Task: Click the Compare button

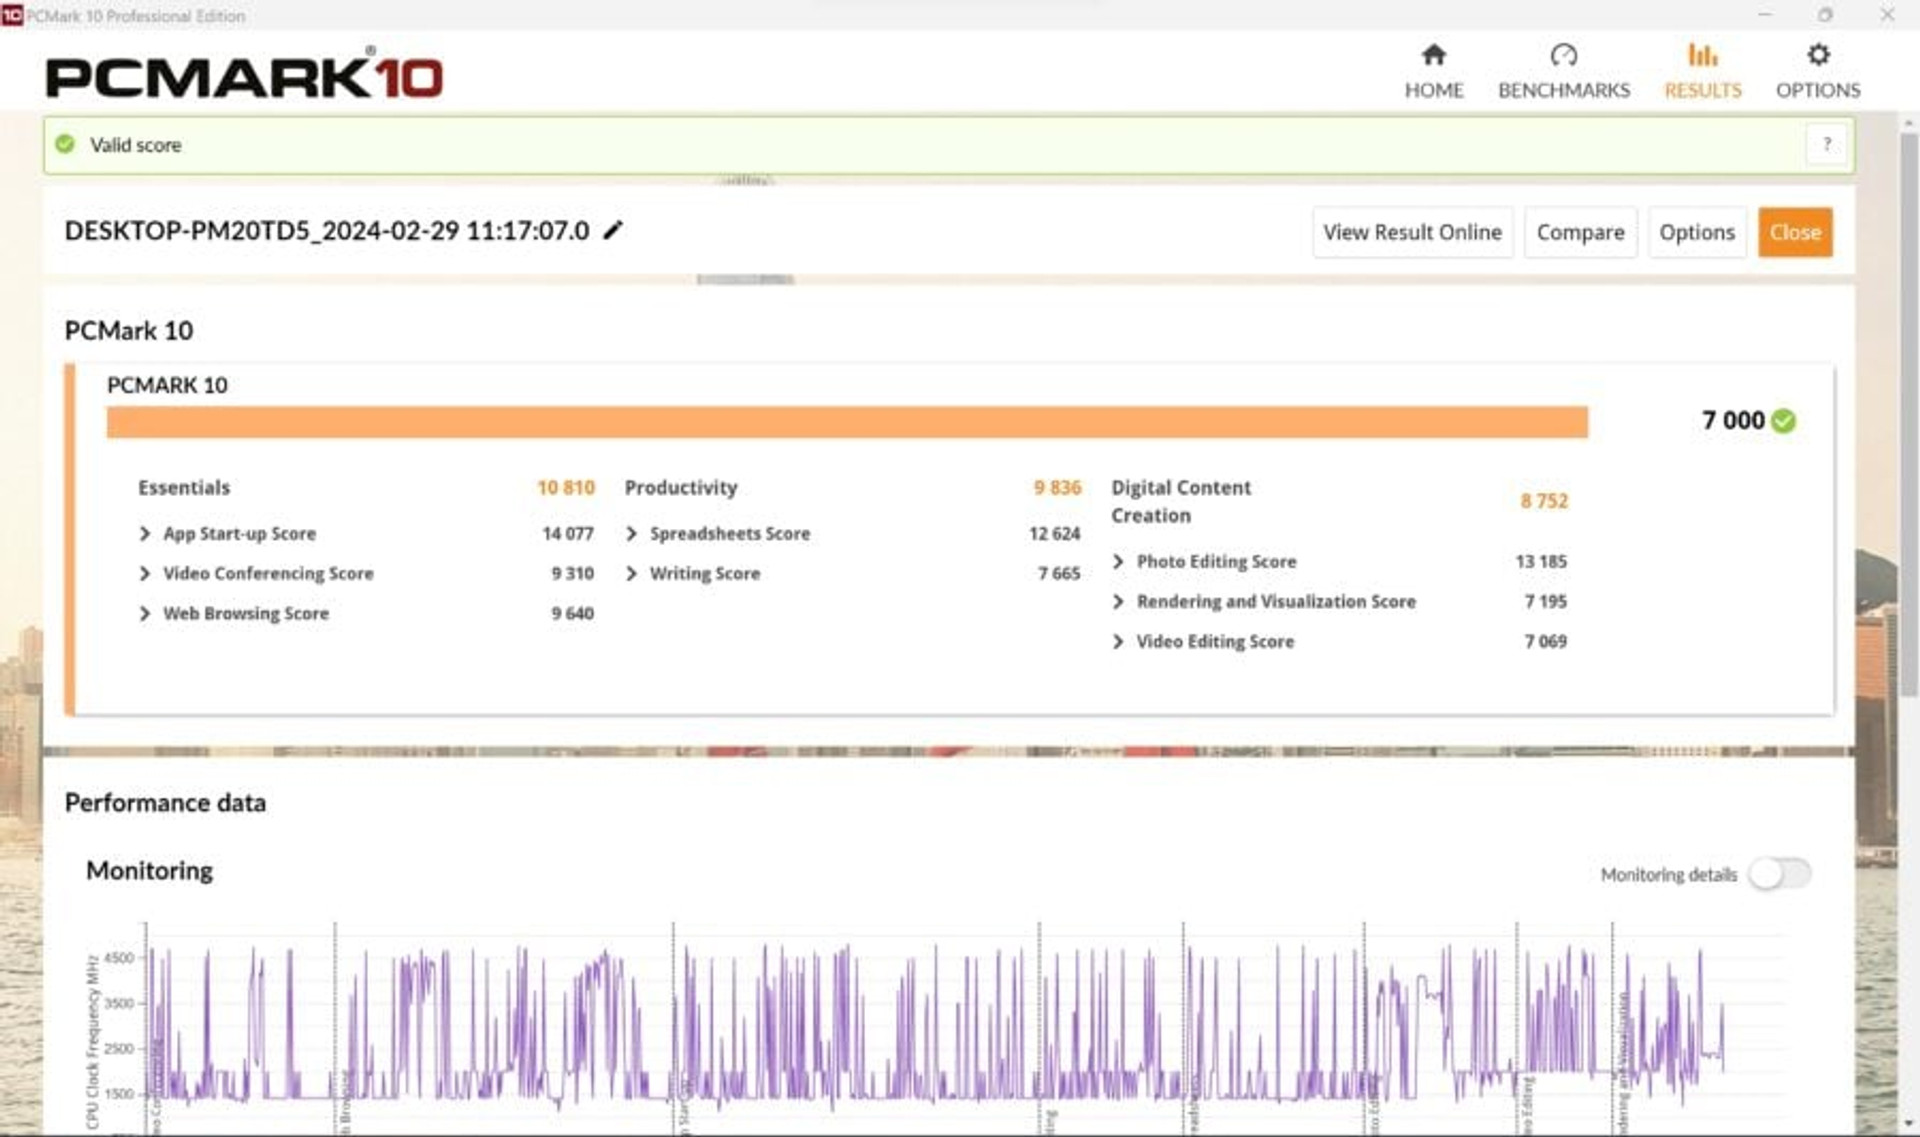Action: 1580,232
